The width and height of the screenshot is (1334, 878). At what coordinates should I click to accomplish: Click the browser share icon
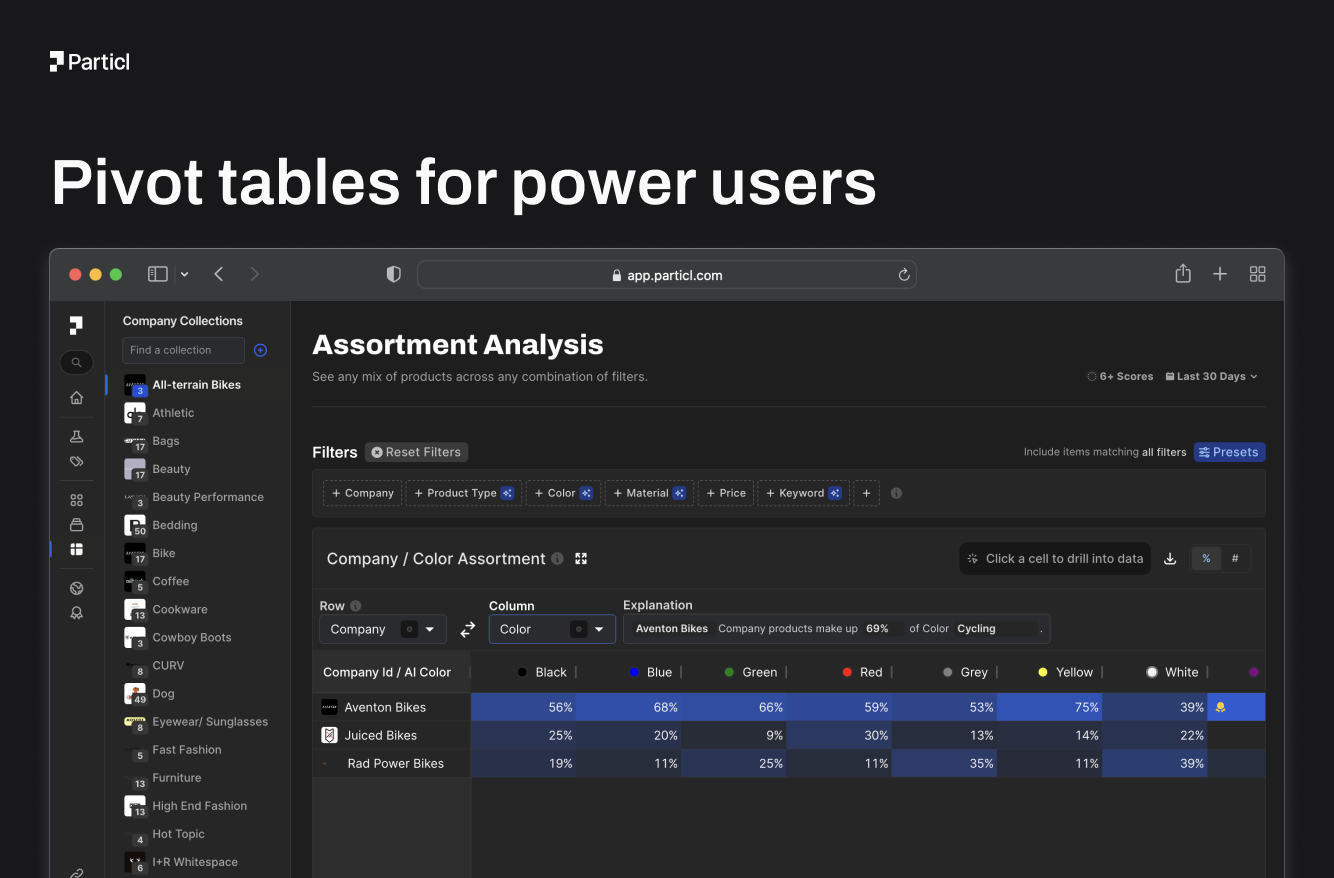pos(1183,273)
